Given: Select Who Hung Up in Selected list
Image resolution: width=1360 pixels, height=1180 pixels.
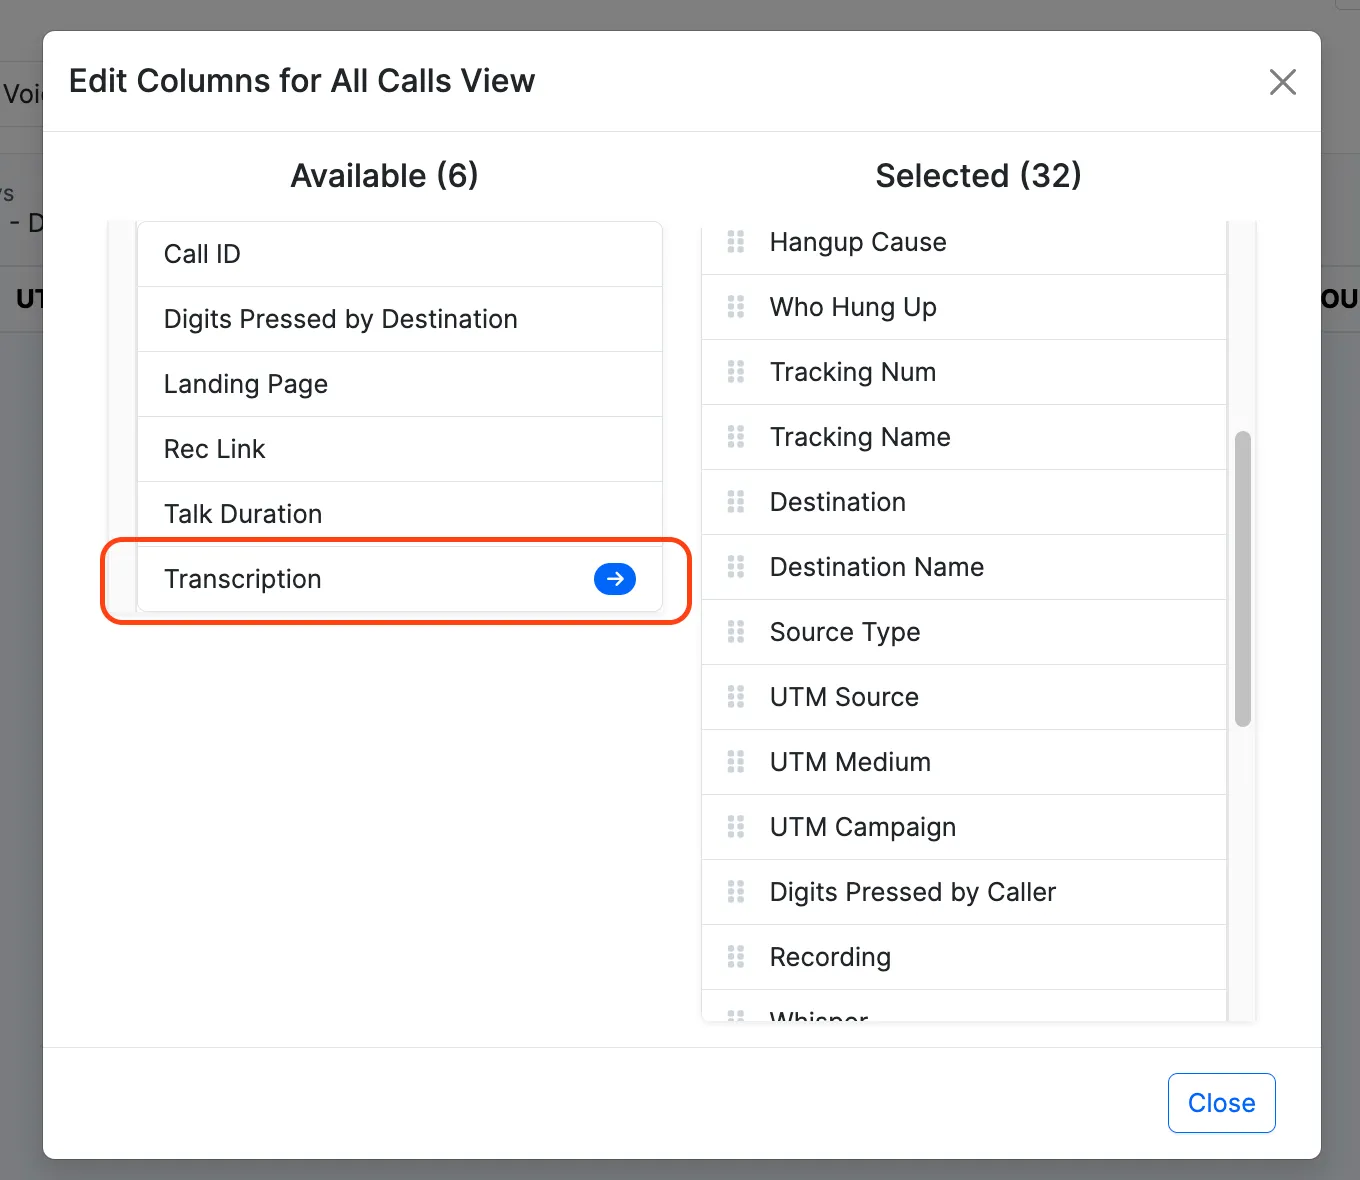Looking at the screenshot, I should tap(964, 307).
